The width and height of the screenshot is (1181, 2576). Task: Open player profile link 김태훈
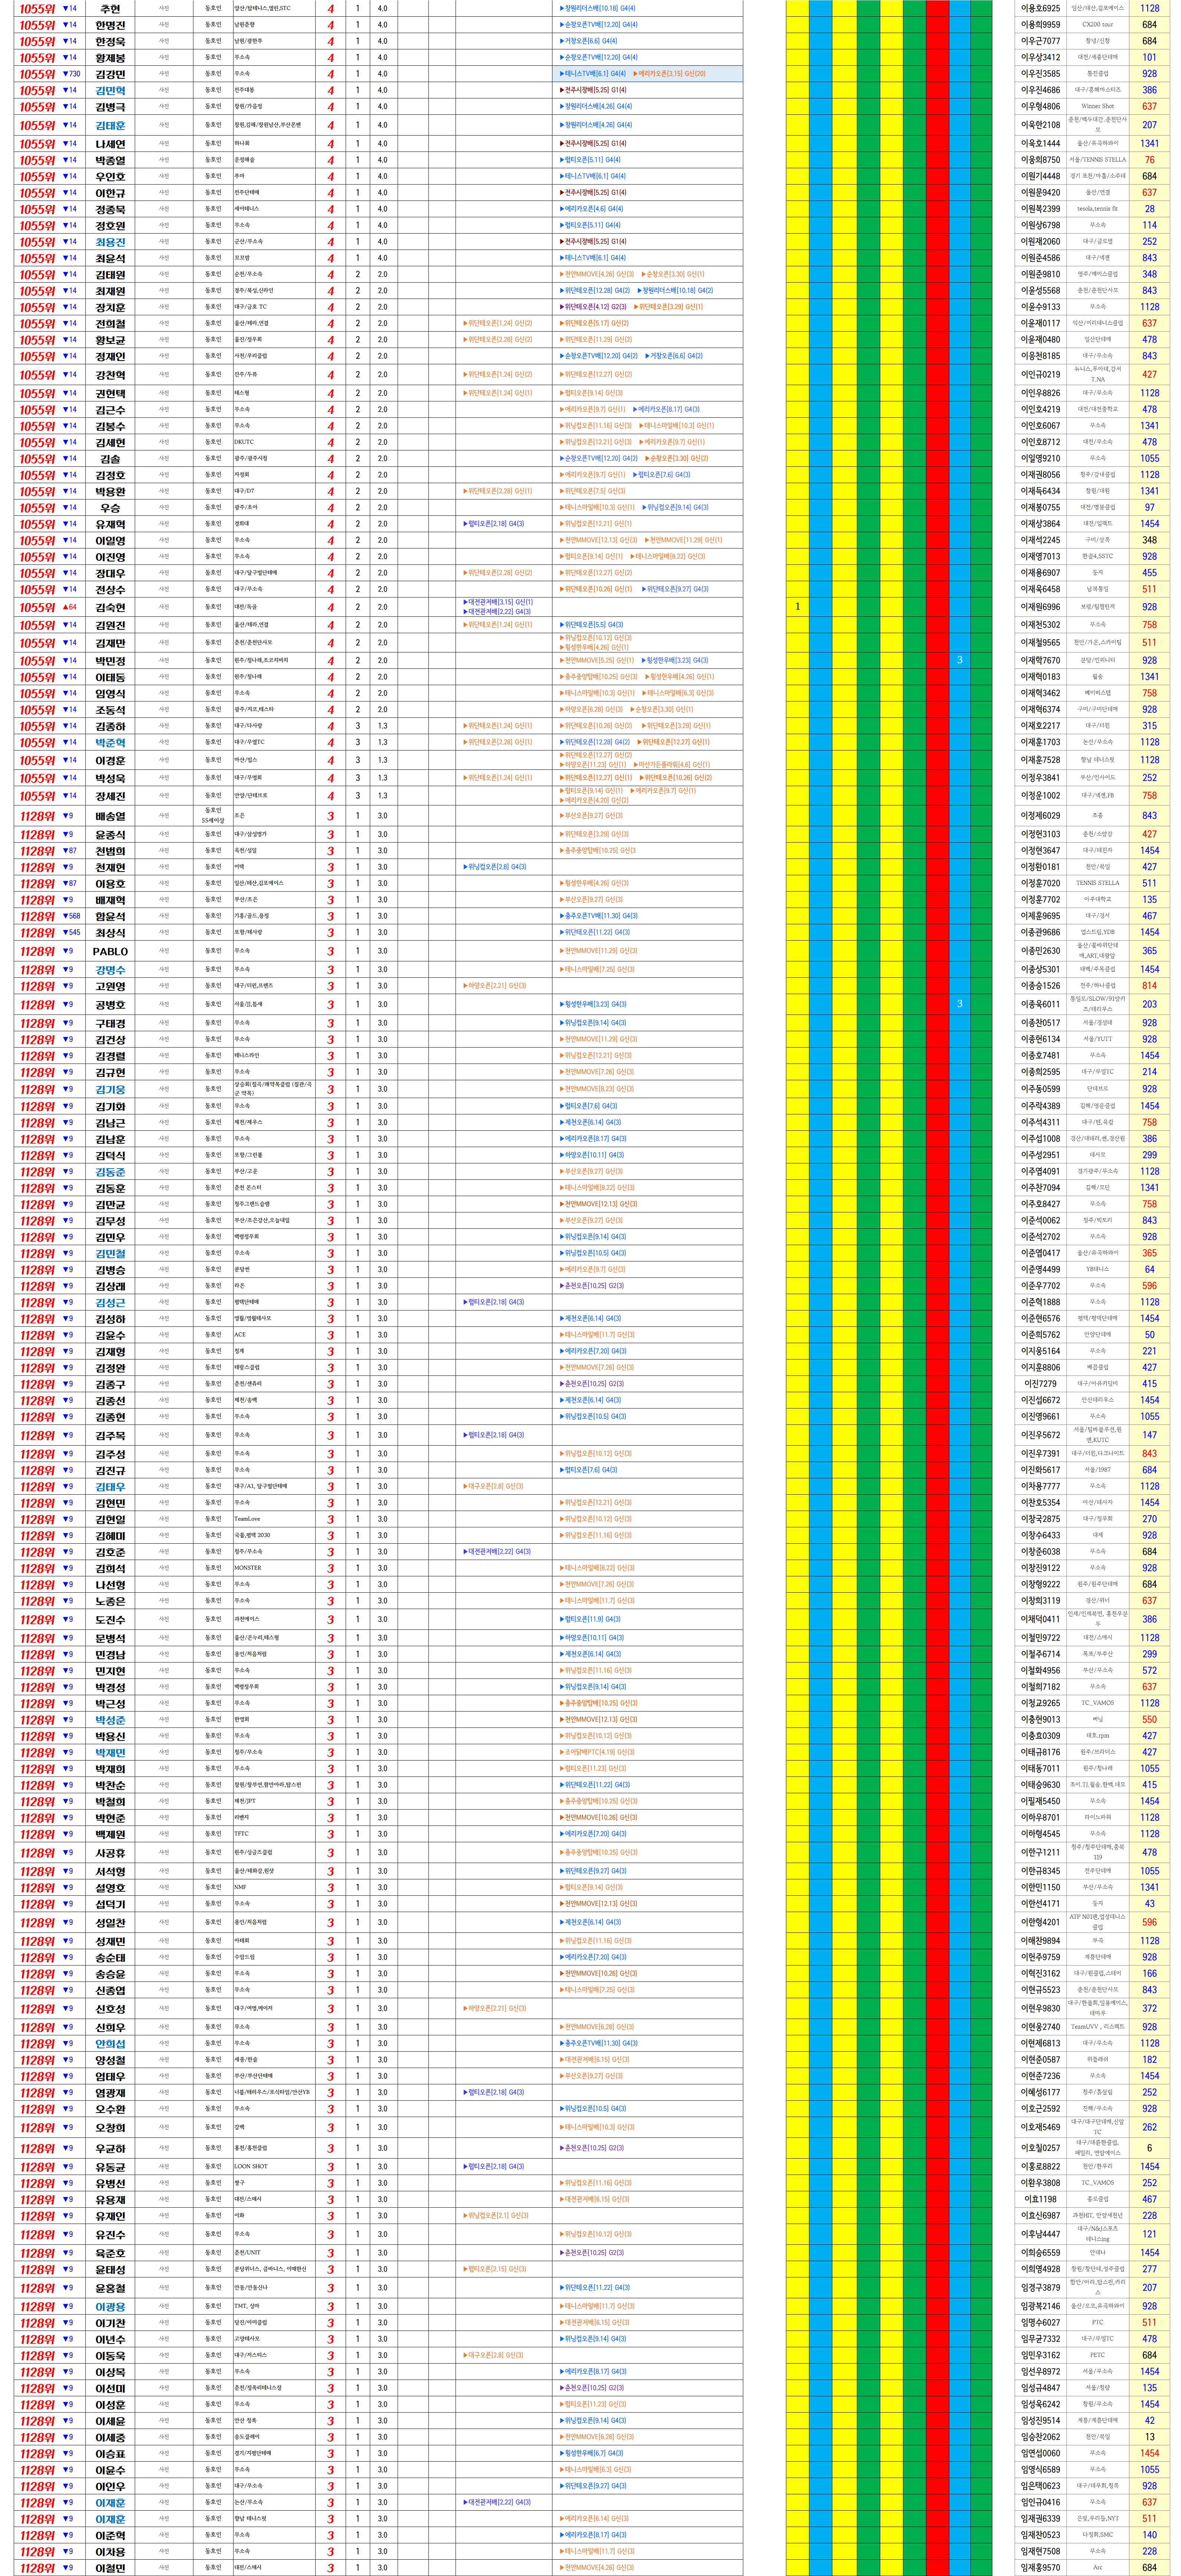(110, 126)
